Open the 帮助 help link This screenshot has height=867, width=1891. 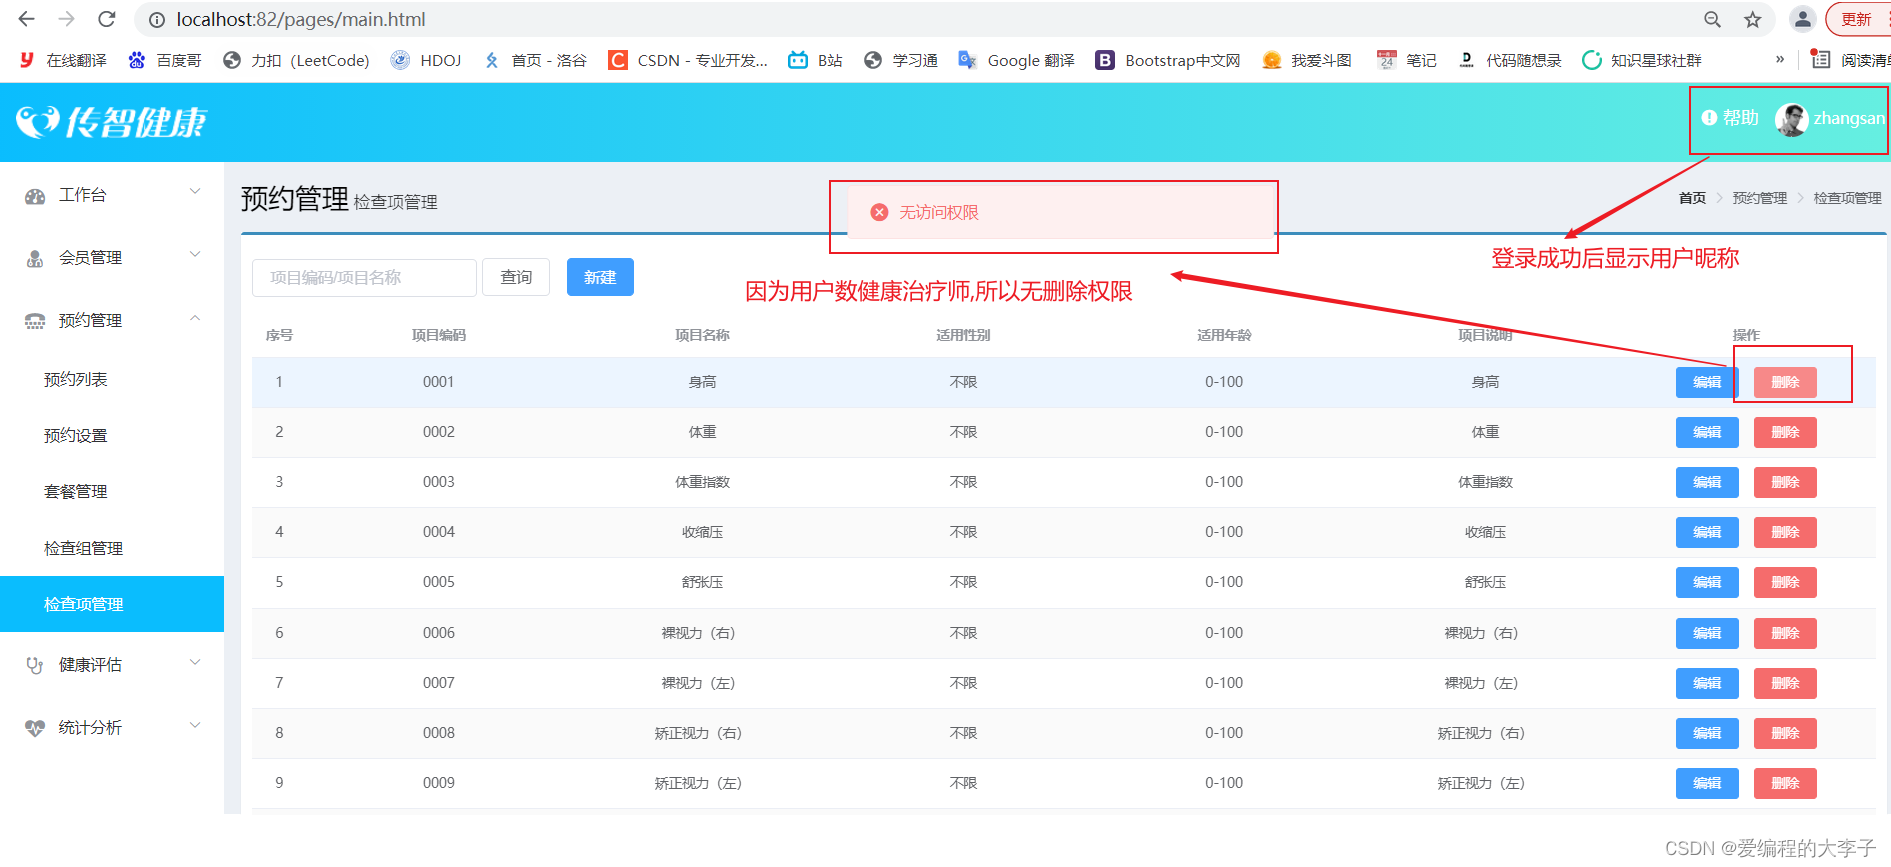pos(1730,118)
